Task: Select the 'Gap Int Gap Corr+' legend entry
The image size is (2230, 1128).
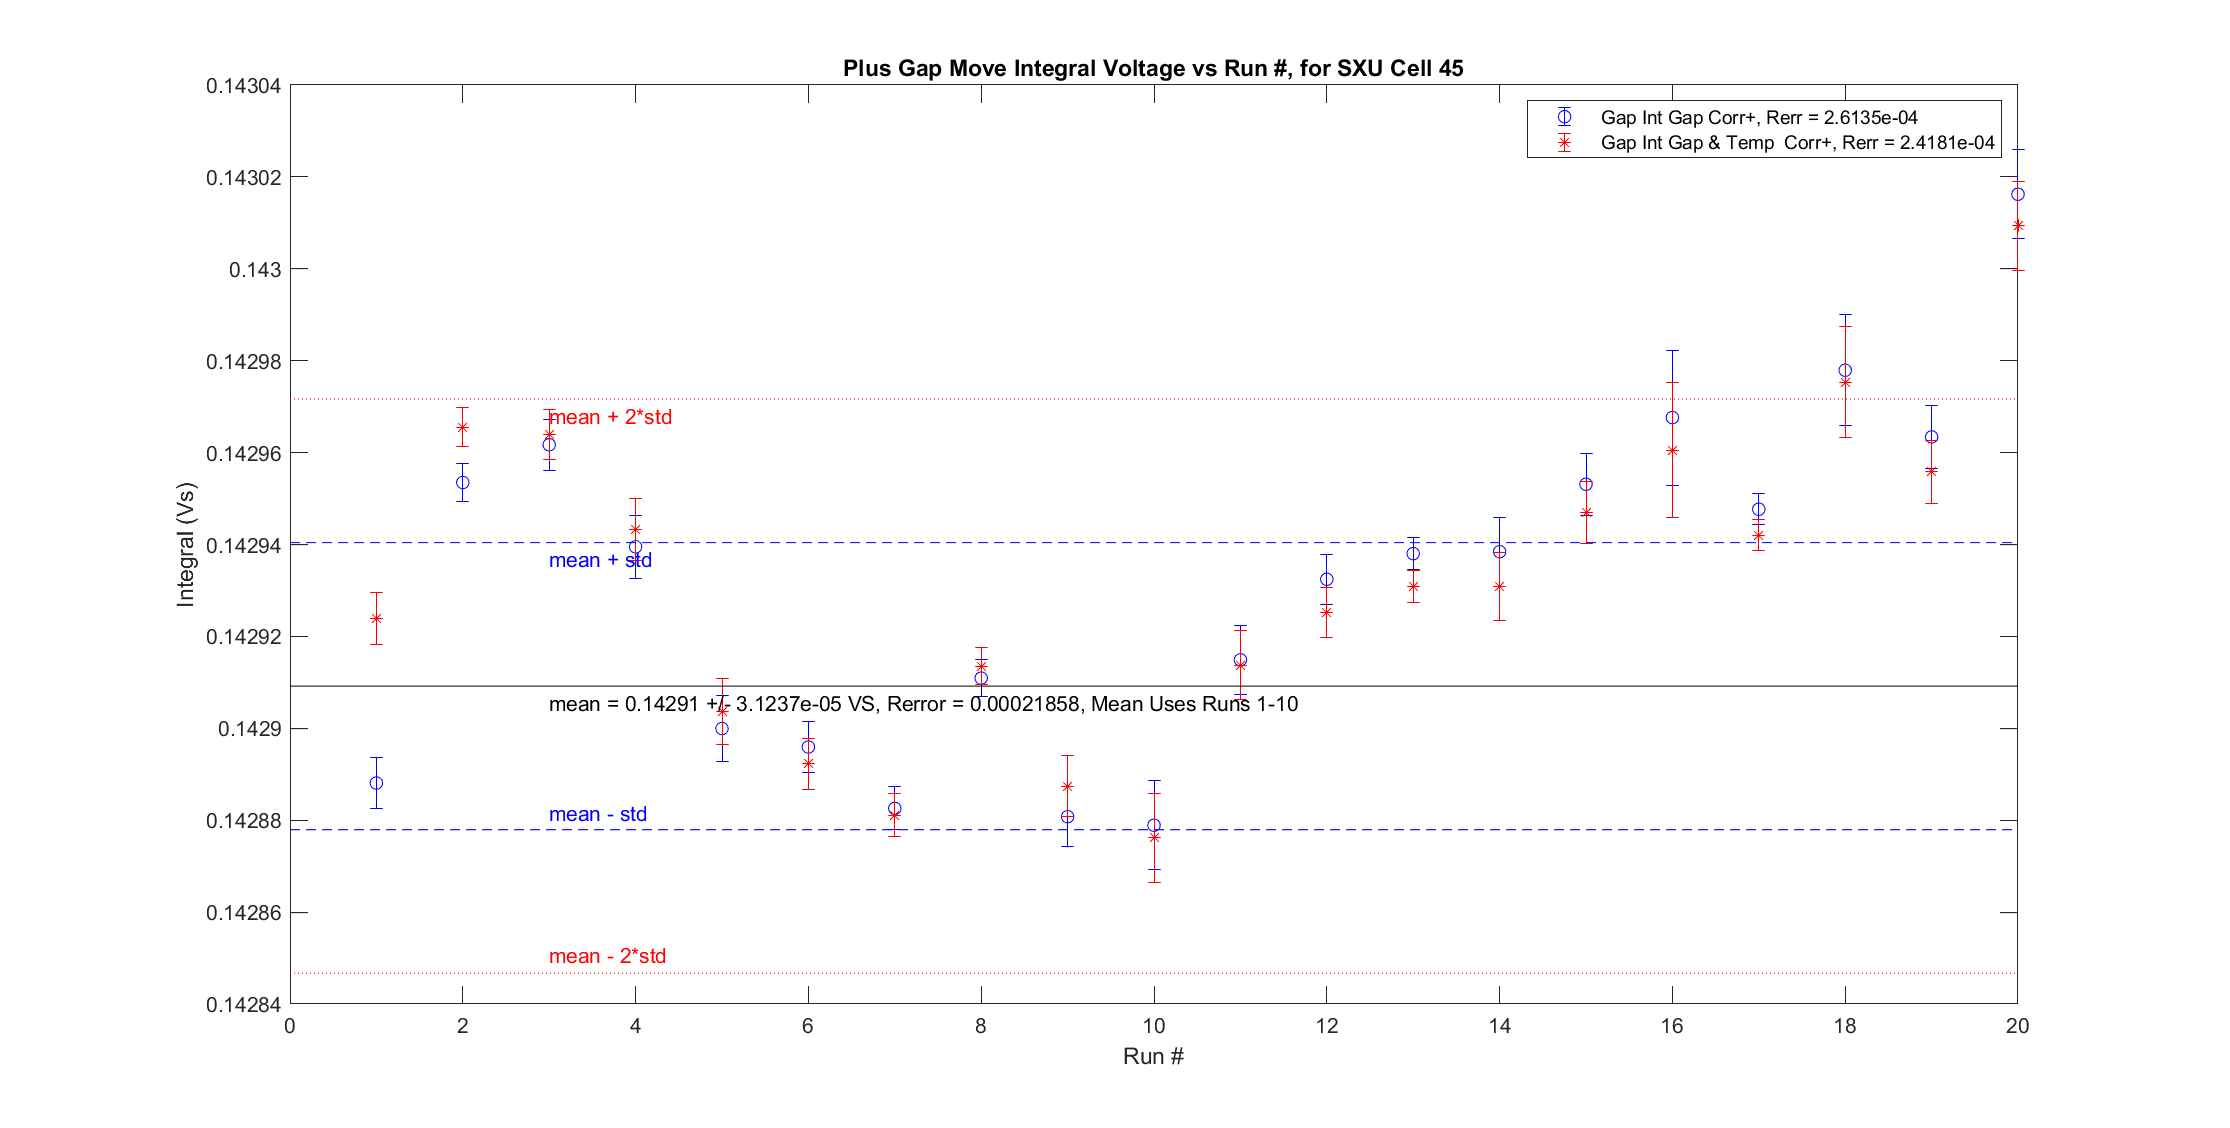Action: click(1758, 117)
